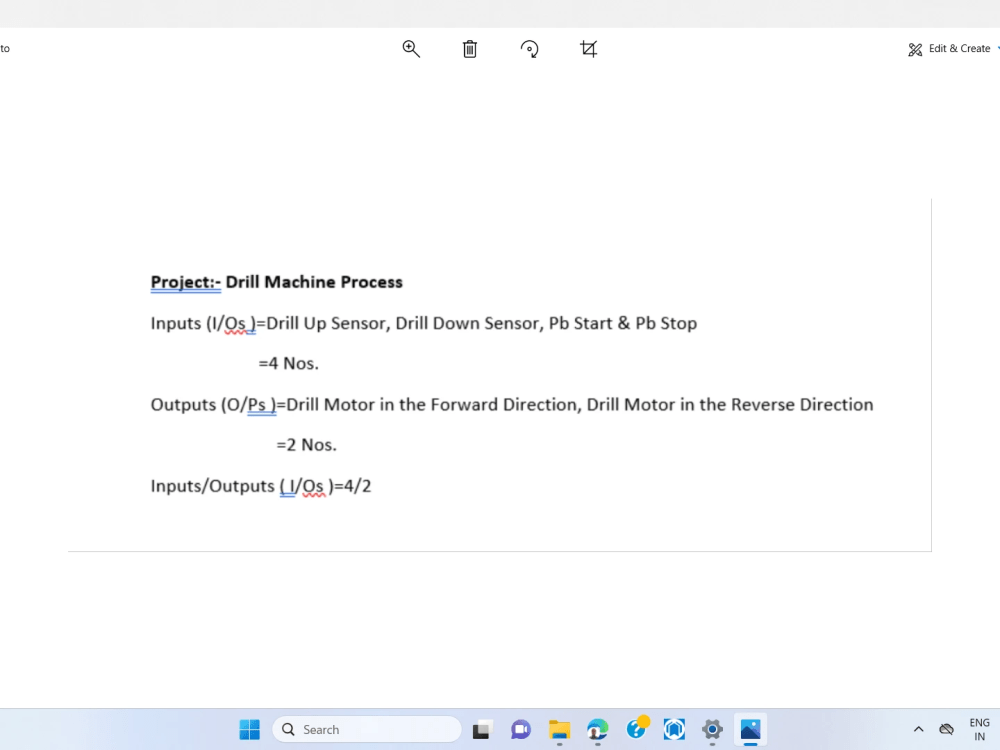The width and height of the screenshot is (1000, 750).
Task: Click the Edit & Create scissors icon
Action: (914, 48)
